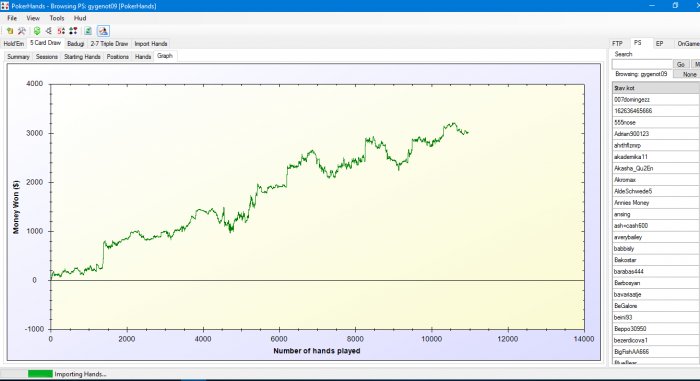Click the green dollar sign icon
Screen dimensions: 700x381
click(37, 31)
